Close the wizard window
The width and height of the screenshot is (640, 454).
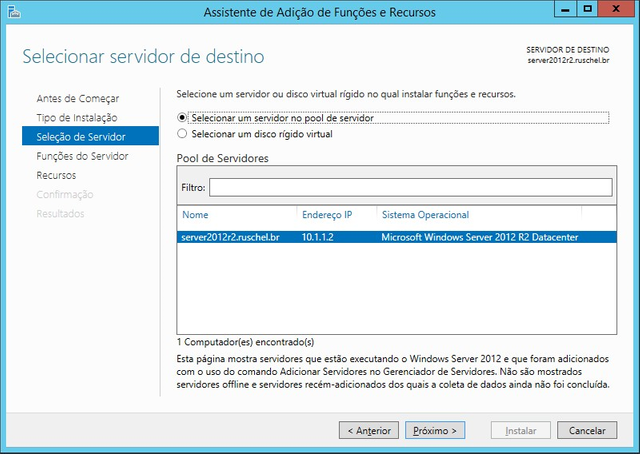tap(616, 9)
